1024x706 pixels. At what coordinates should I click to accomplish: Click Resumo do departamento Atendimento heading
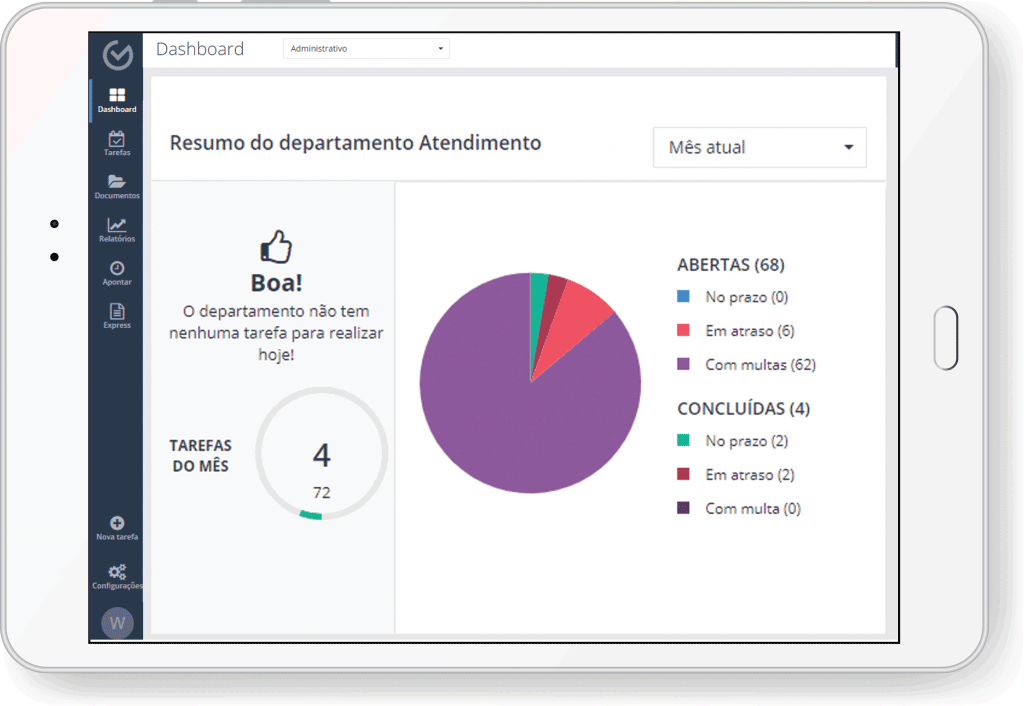pyautogui.click(x=355, y=143)
